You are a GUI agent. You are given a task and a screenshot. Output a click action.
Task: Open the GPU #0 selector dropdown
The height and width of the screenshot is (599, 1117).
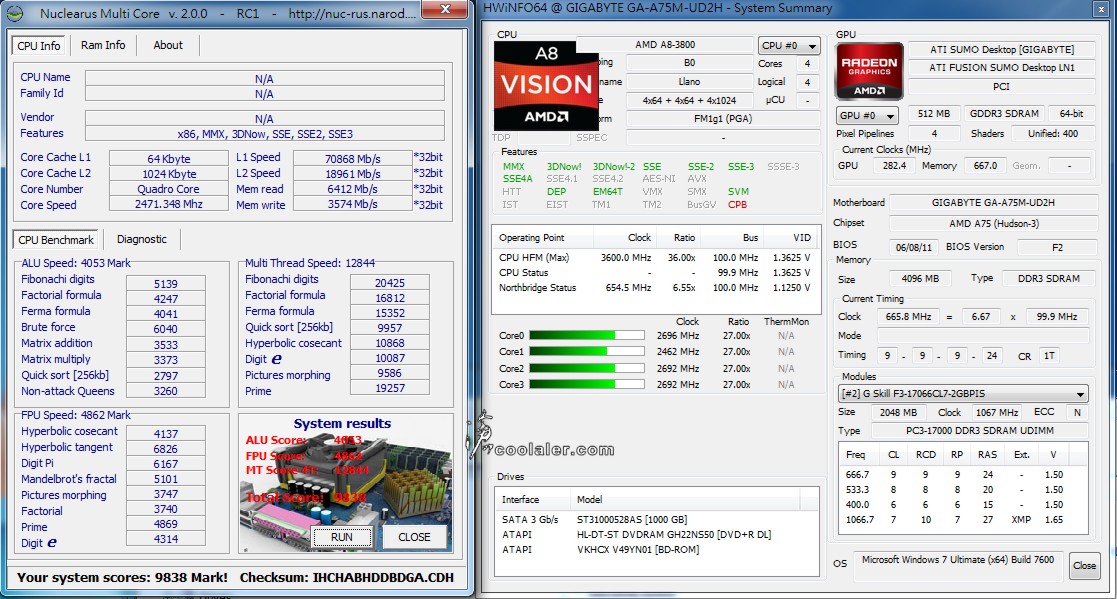click(867, 115)
